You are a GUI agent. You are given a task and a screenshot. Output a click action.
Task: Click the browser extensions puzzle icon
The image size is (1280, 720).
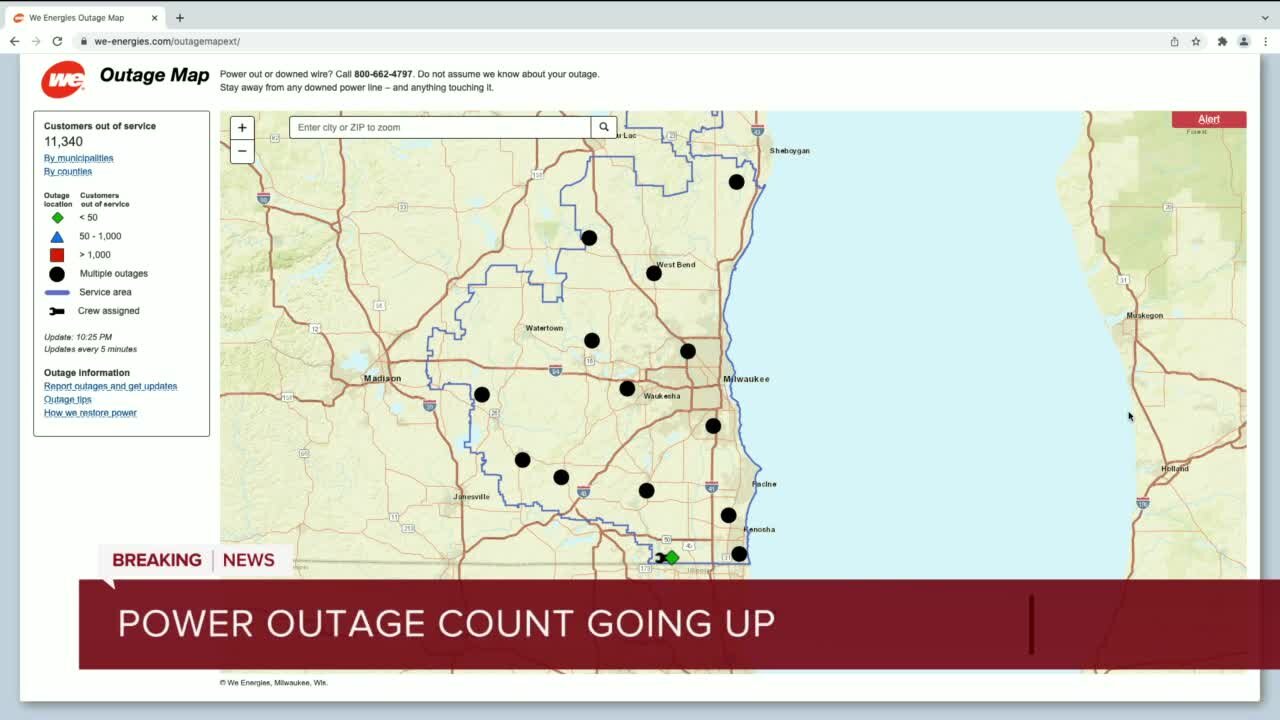click(1221, 41)
